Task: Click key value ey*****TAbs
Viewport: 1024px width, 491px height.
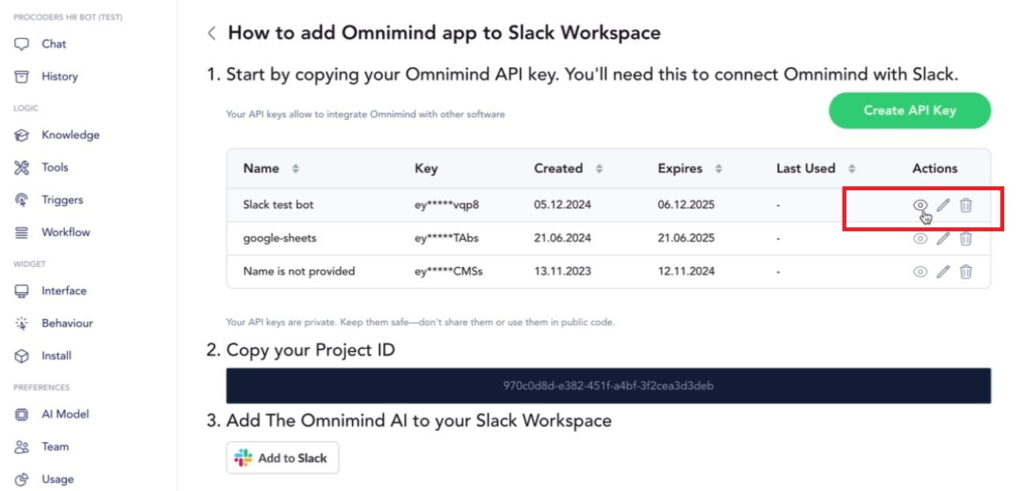Action: (447, 238)
